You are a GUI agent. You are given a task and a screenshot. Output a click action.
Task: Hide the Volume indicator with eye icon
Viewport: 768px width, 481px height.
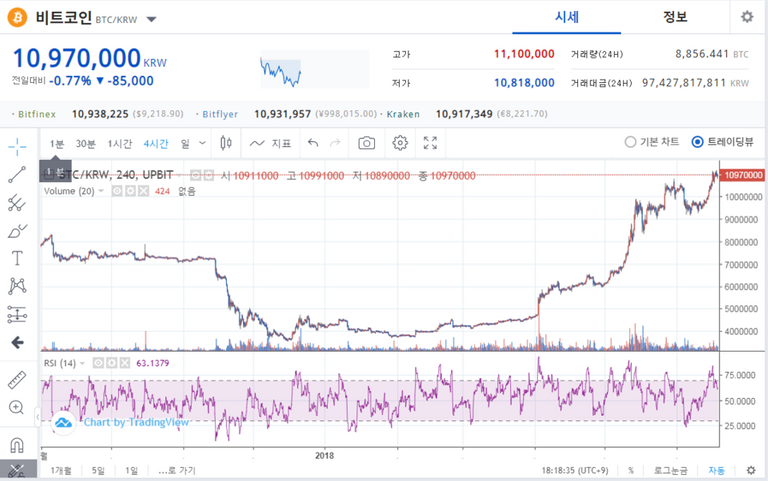(117, 191)
